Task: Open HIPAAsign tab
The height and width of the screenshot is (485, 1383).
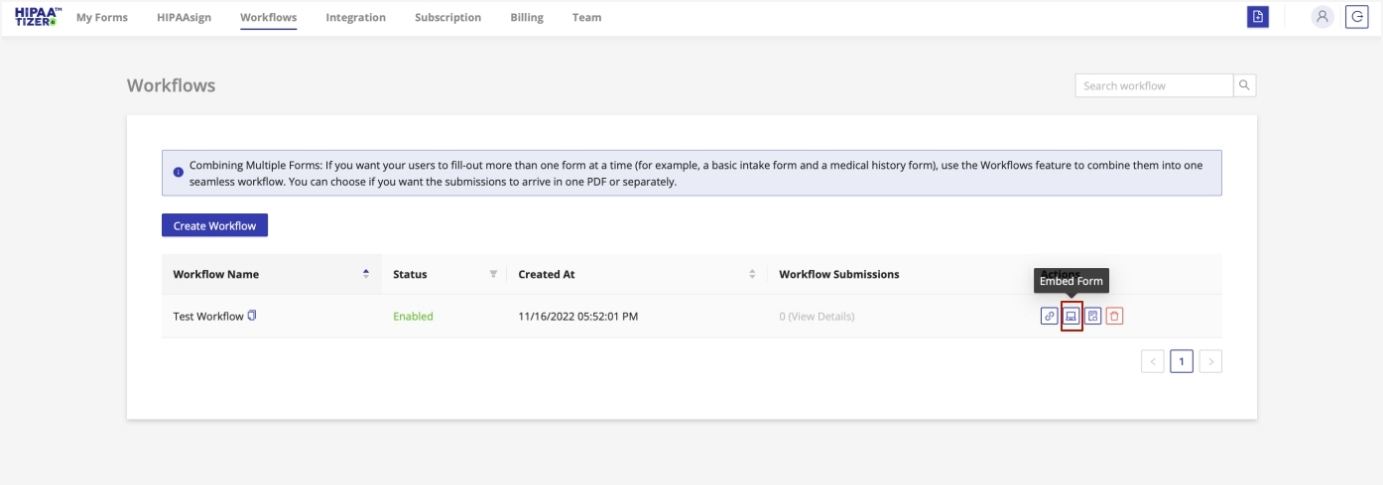Action: coord(184,17)
